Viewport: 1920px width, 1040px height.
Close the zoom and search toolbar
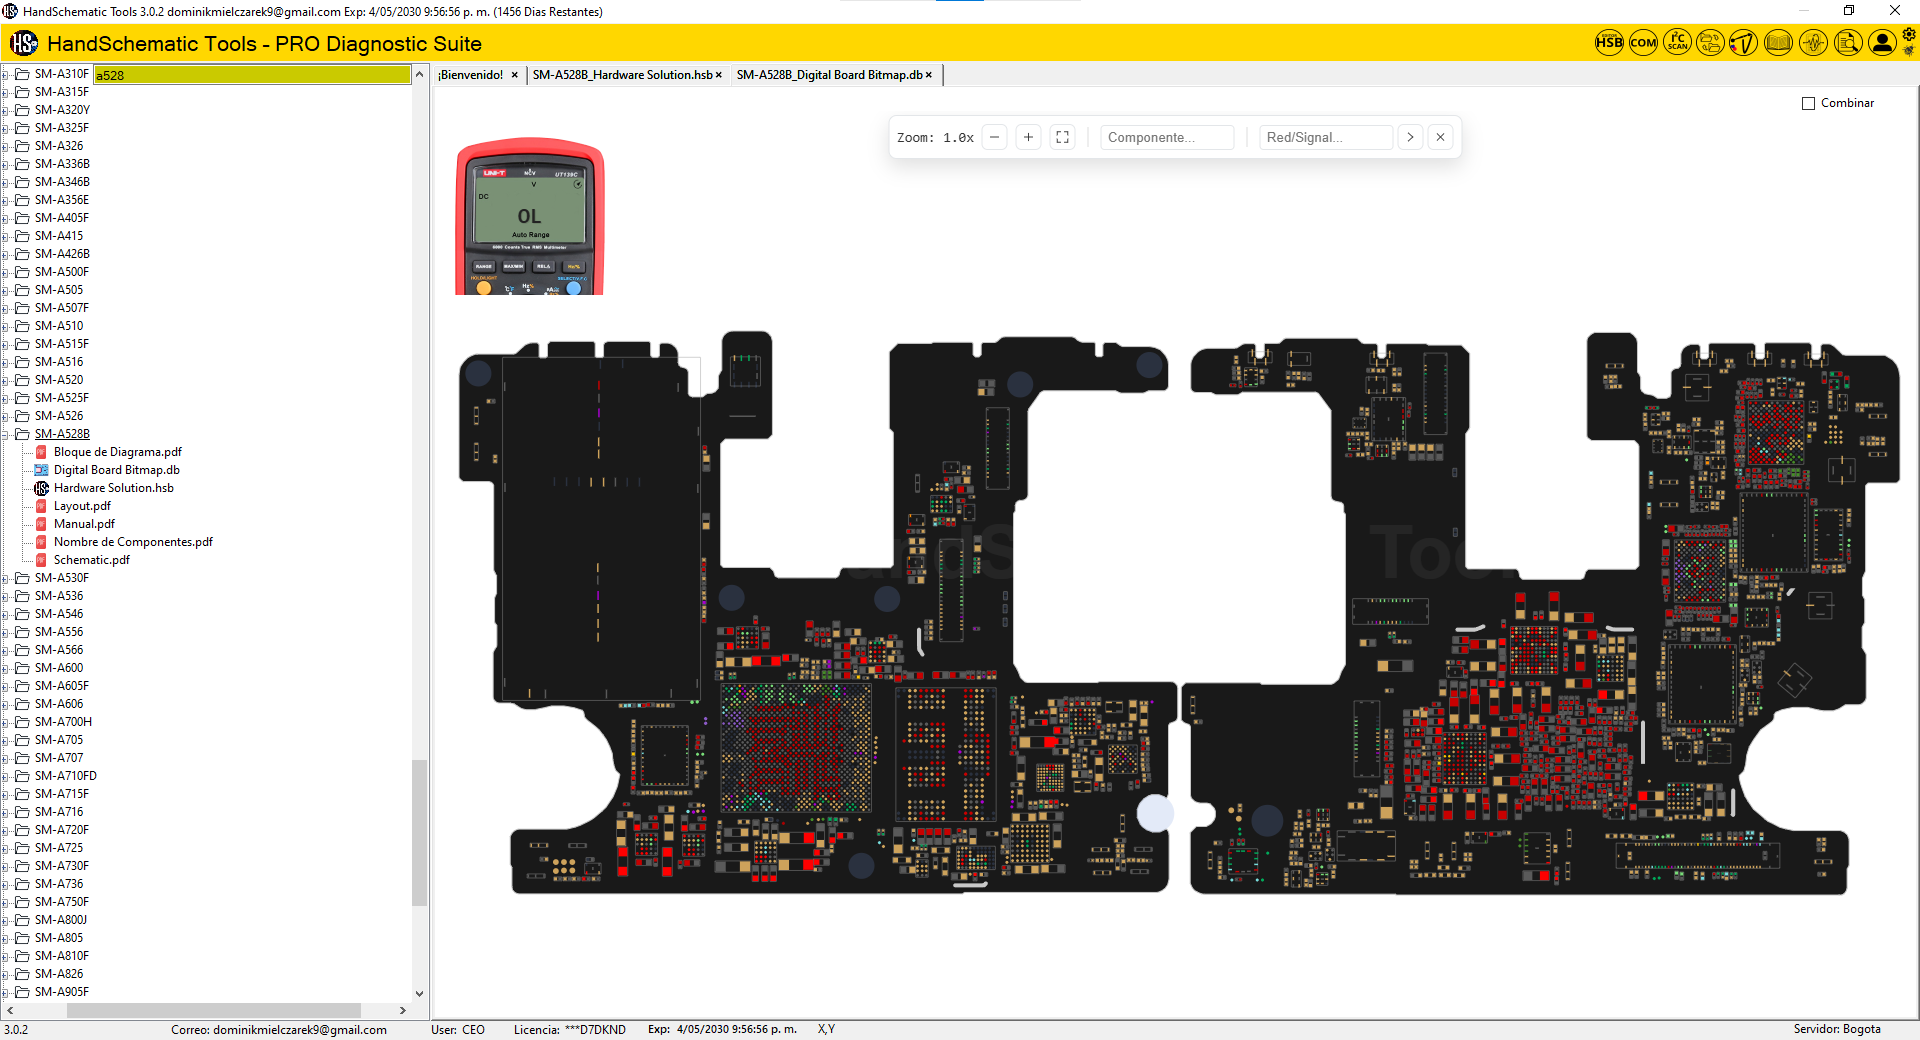(1441, 137)
